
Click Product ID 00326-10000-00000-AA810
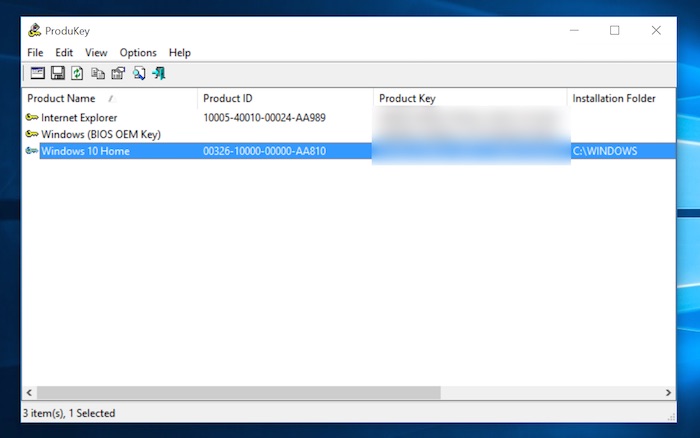[x=264, y=151]
